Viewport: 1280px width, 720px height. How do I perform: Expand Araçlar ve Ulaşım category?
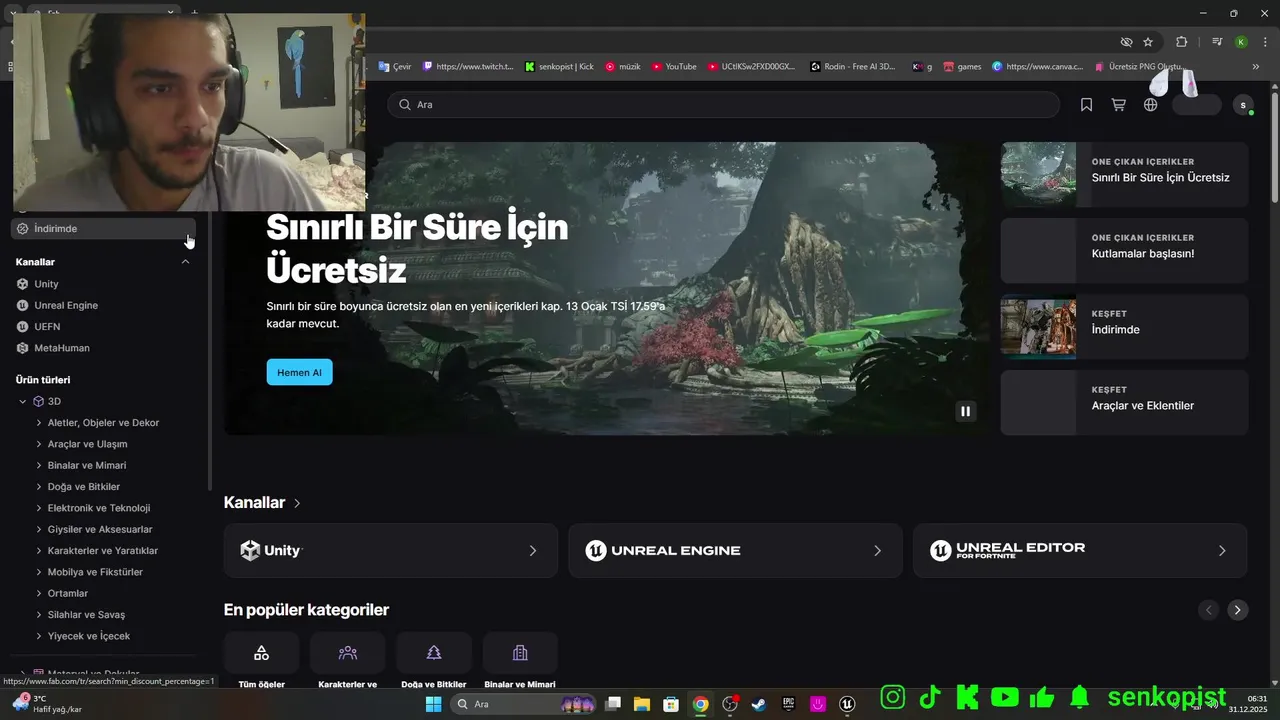[39, 444]
